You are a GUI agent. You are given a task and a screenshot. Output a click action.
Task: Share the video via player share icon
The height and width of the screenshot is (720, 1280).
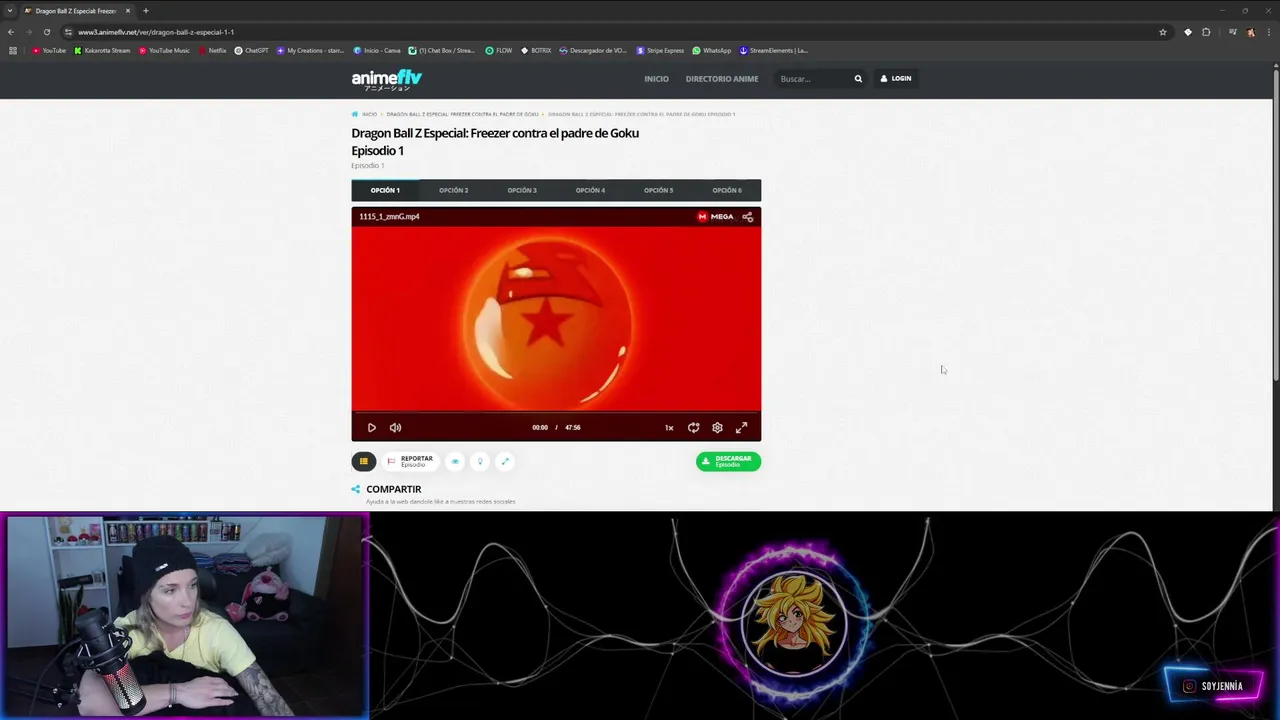point(747,216)
